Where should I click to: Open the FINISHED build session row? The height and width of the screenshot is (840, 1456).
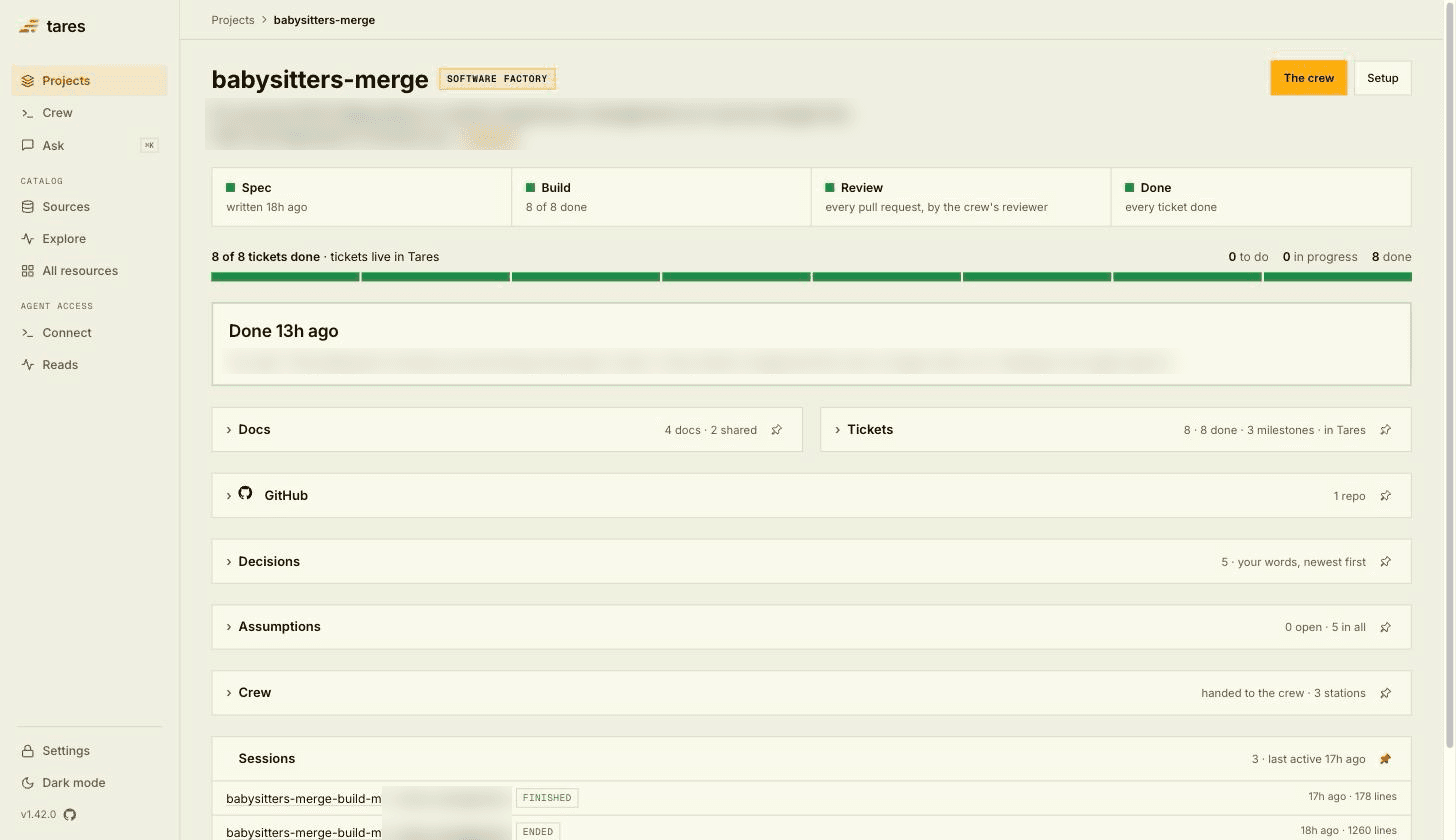tap(811, 798)
